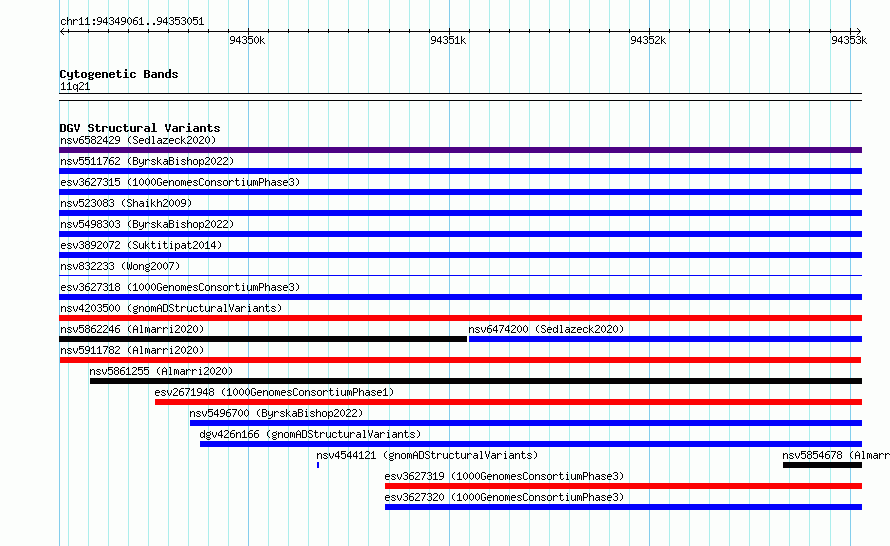The image size is (890, 546).
Task: Open nsv5861255 (Almarri2020) variant label
Action: [x=161, y=371]
